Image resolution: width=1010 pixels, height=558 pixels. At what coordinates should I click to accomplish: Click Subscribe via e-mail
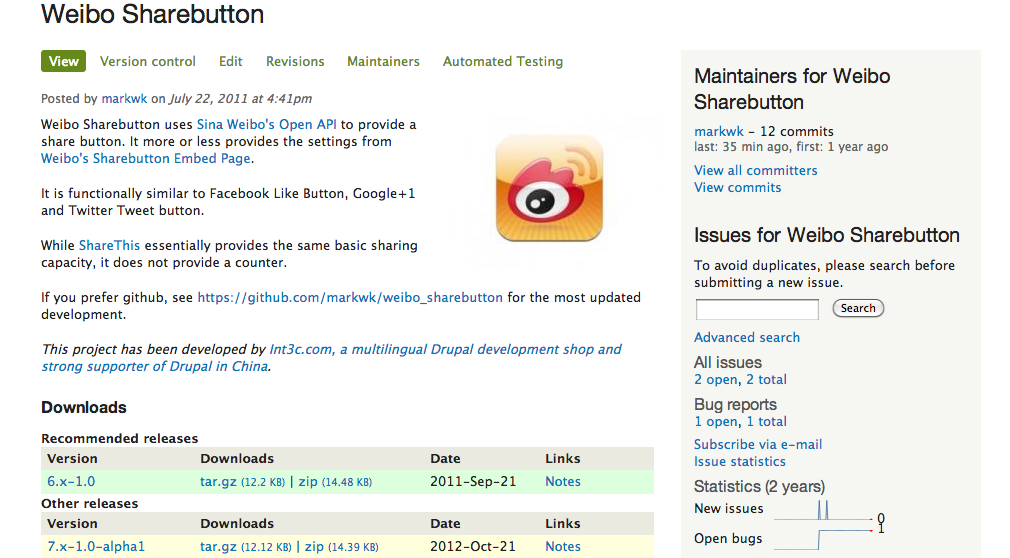[758, 445]
